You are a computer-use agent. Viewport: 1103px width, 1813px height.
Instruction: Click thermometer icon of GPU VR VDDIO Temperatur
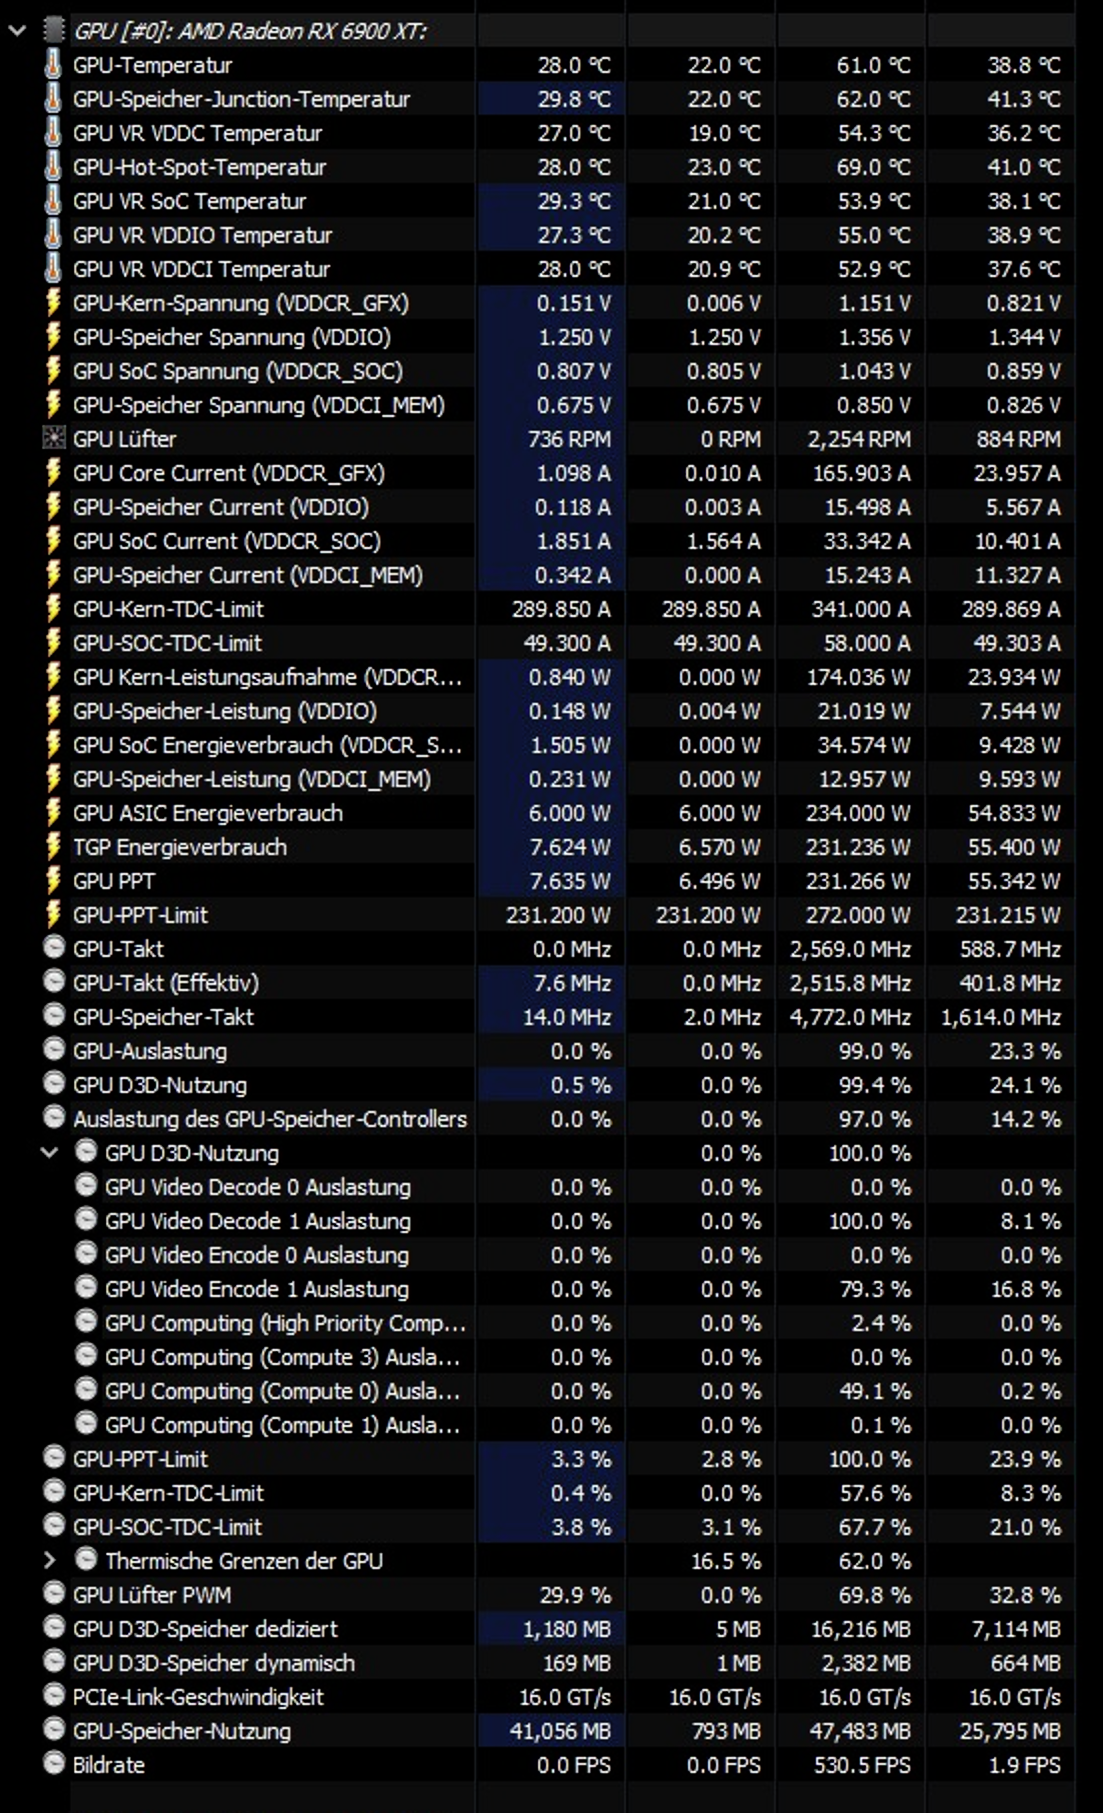coord(53,235)
